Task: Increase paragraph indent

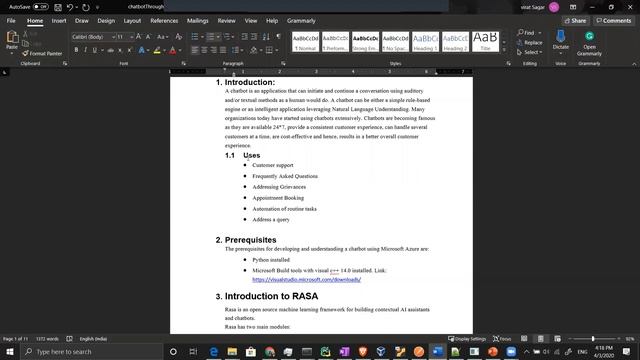Action: click(x=254, y=37)
